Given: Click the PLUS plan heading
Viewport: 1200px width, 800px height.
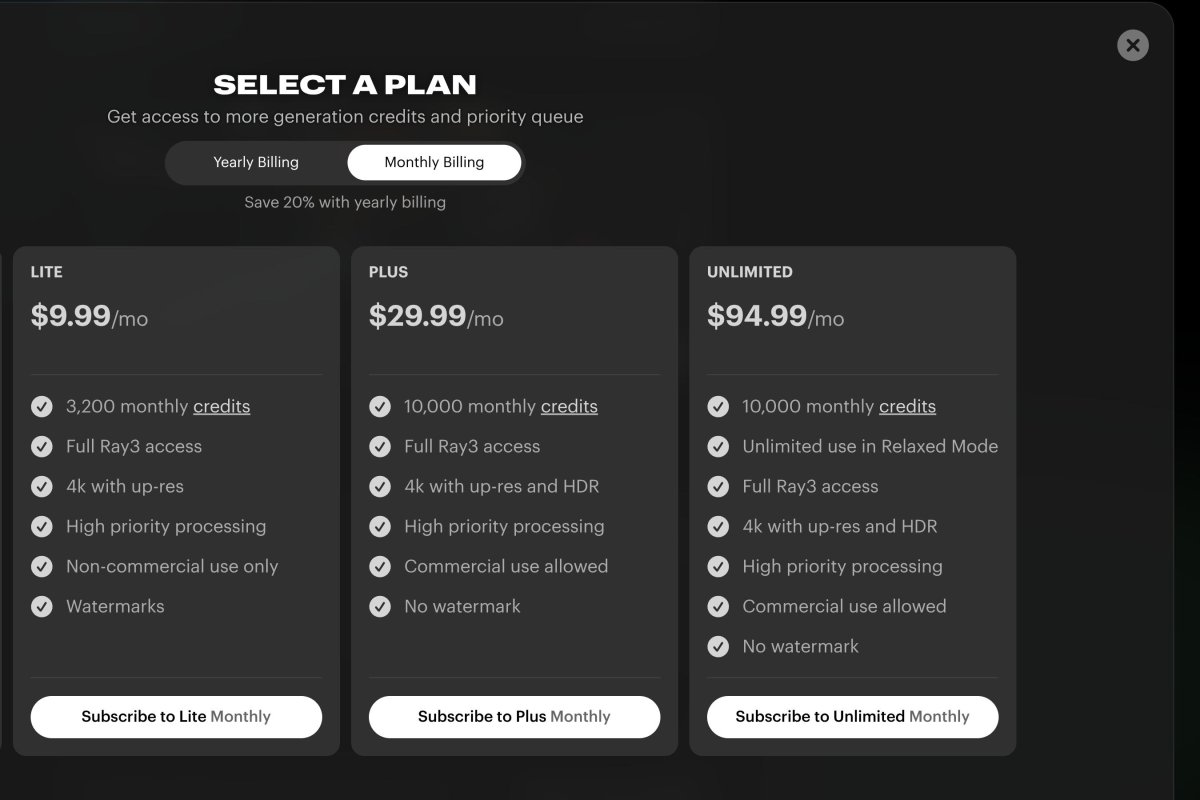Looking at the screenshot, I should pos(388,272).
